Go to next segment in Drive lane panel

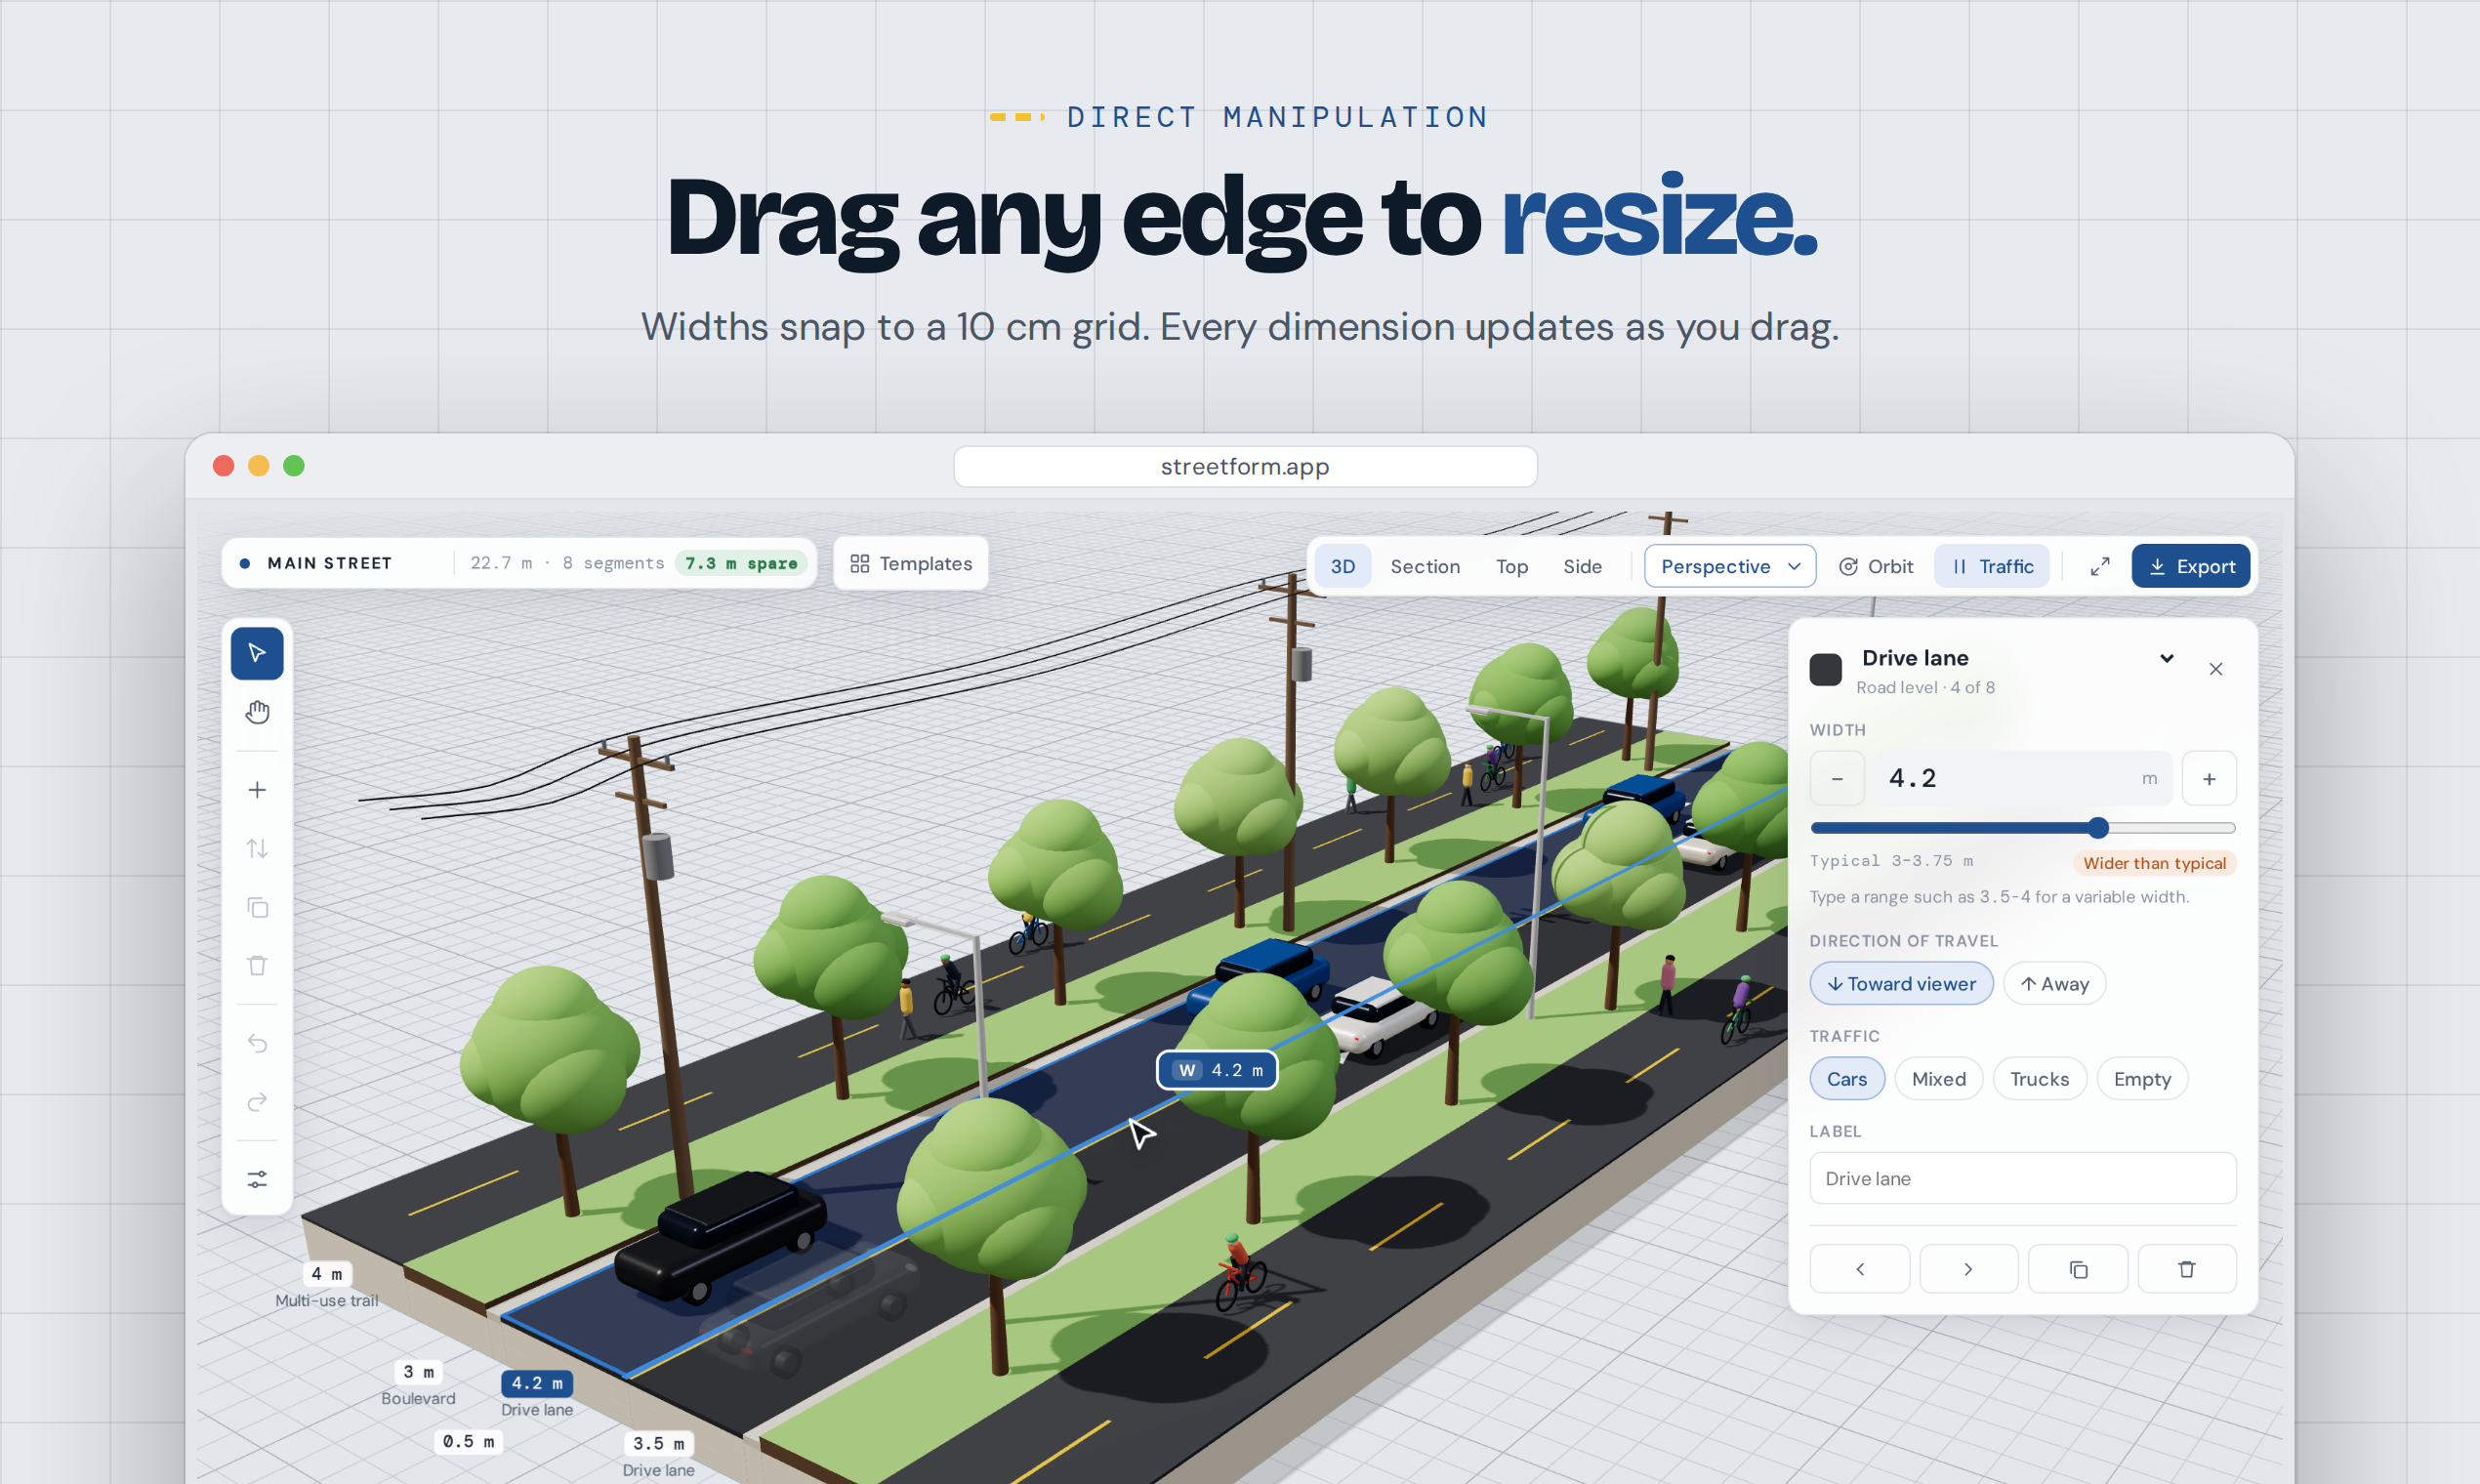(x=1968, y=1269)
